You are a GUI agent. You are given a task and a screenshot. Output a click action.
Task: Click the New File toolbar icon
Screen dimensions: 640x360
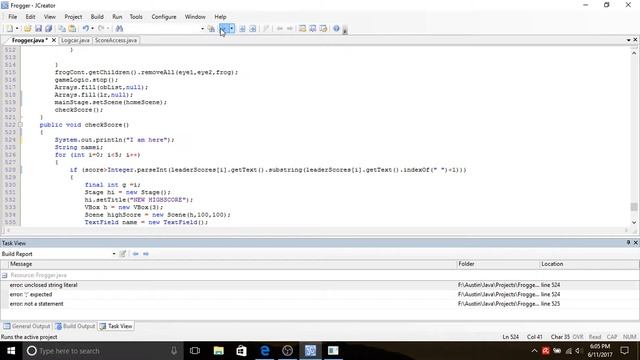coord(9,29)
